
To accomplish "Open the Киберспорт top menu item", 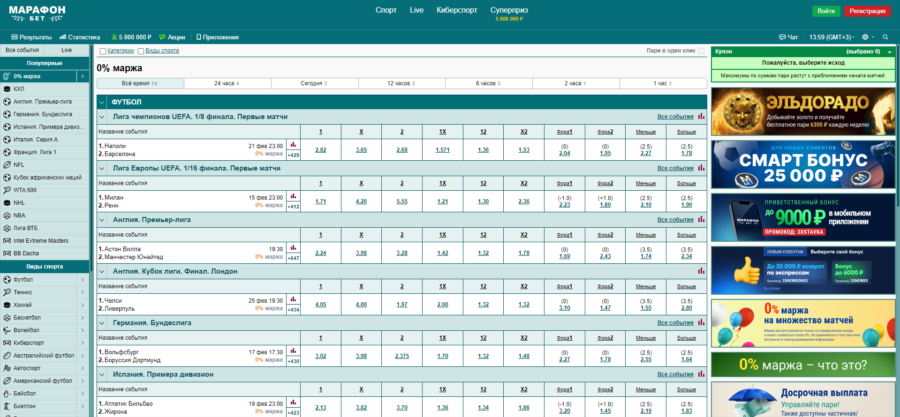I will pos(456,10).
